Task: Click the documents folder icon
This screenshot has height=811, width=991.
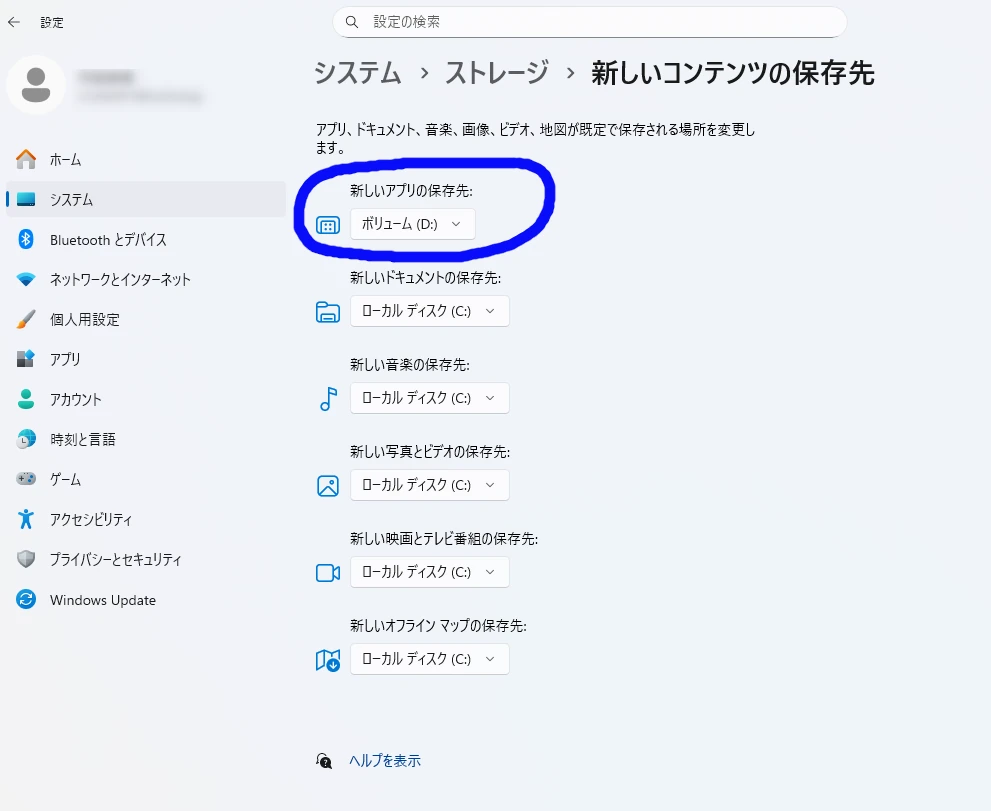Action: coord(327,311)
